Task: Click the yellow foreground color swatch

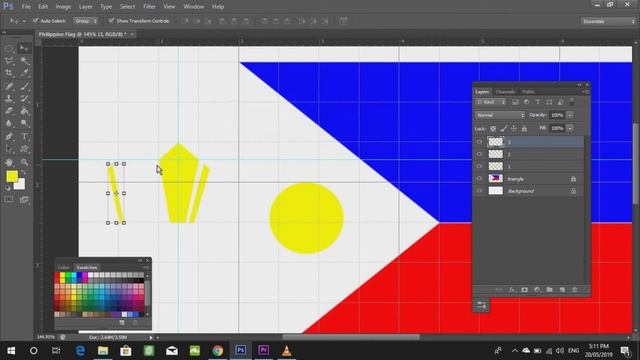Action: tap(11, 176)
